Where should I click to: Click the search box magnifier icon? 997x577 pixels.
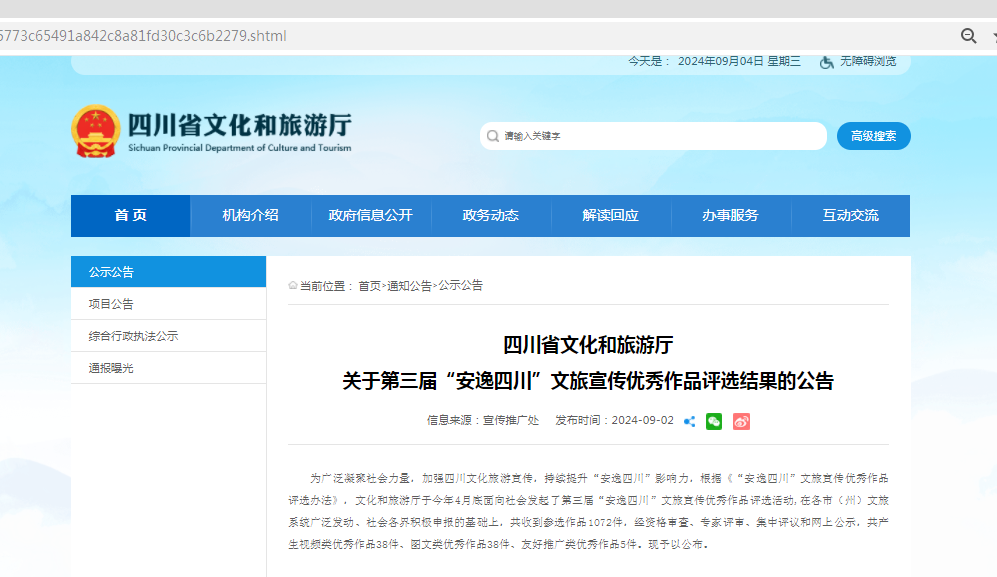click(x=492, y=136)
